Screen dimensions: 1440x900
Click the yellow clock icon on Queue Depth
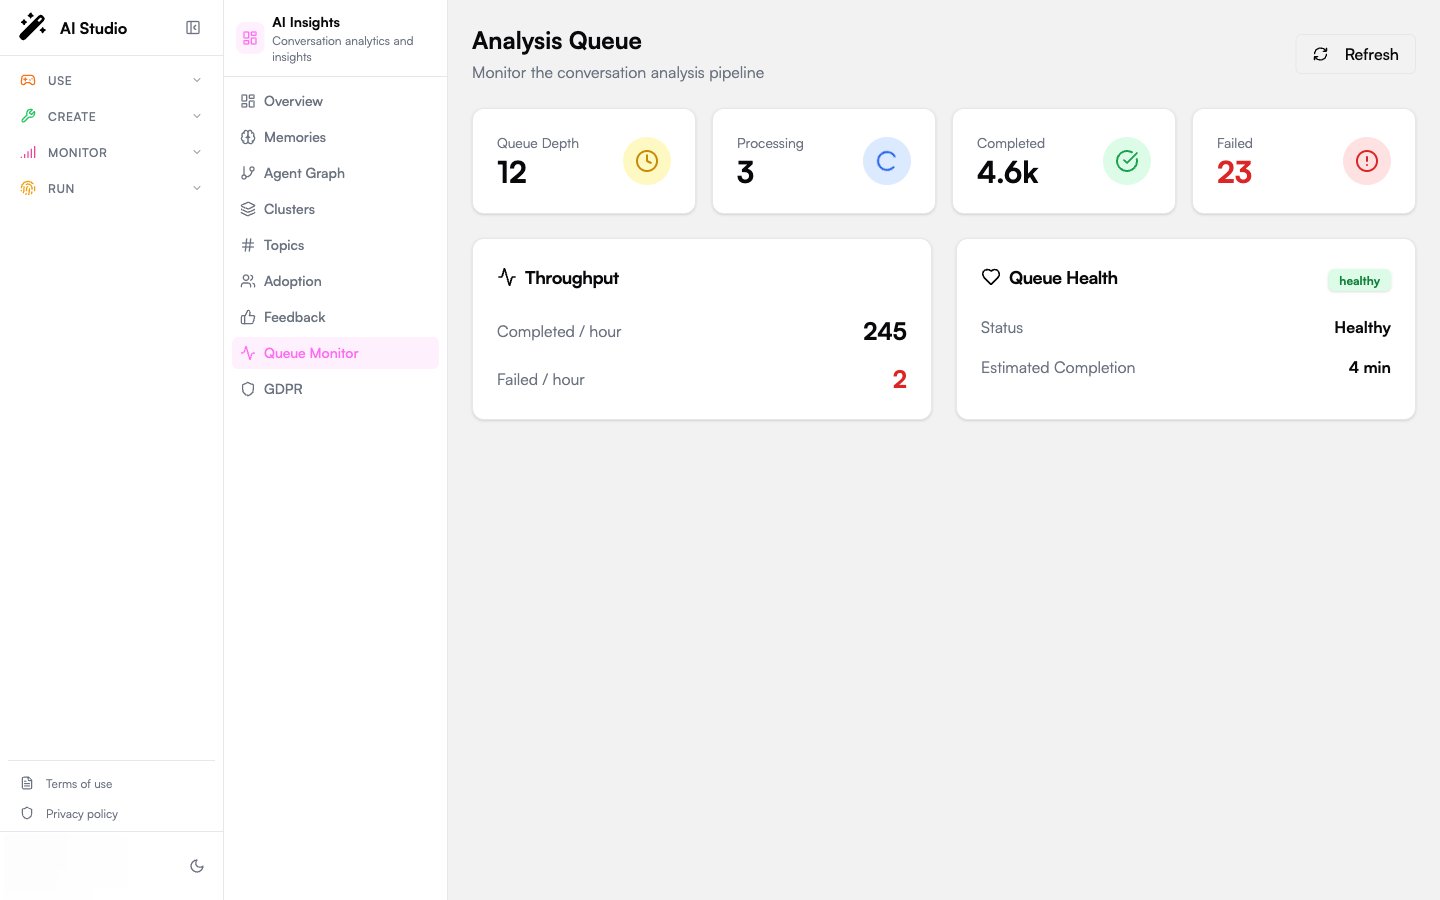tap(647, 161)
